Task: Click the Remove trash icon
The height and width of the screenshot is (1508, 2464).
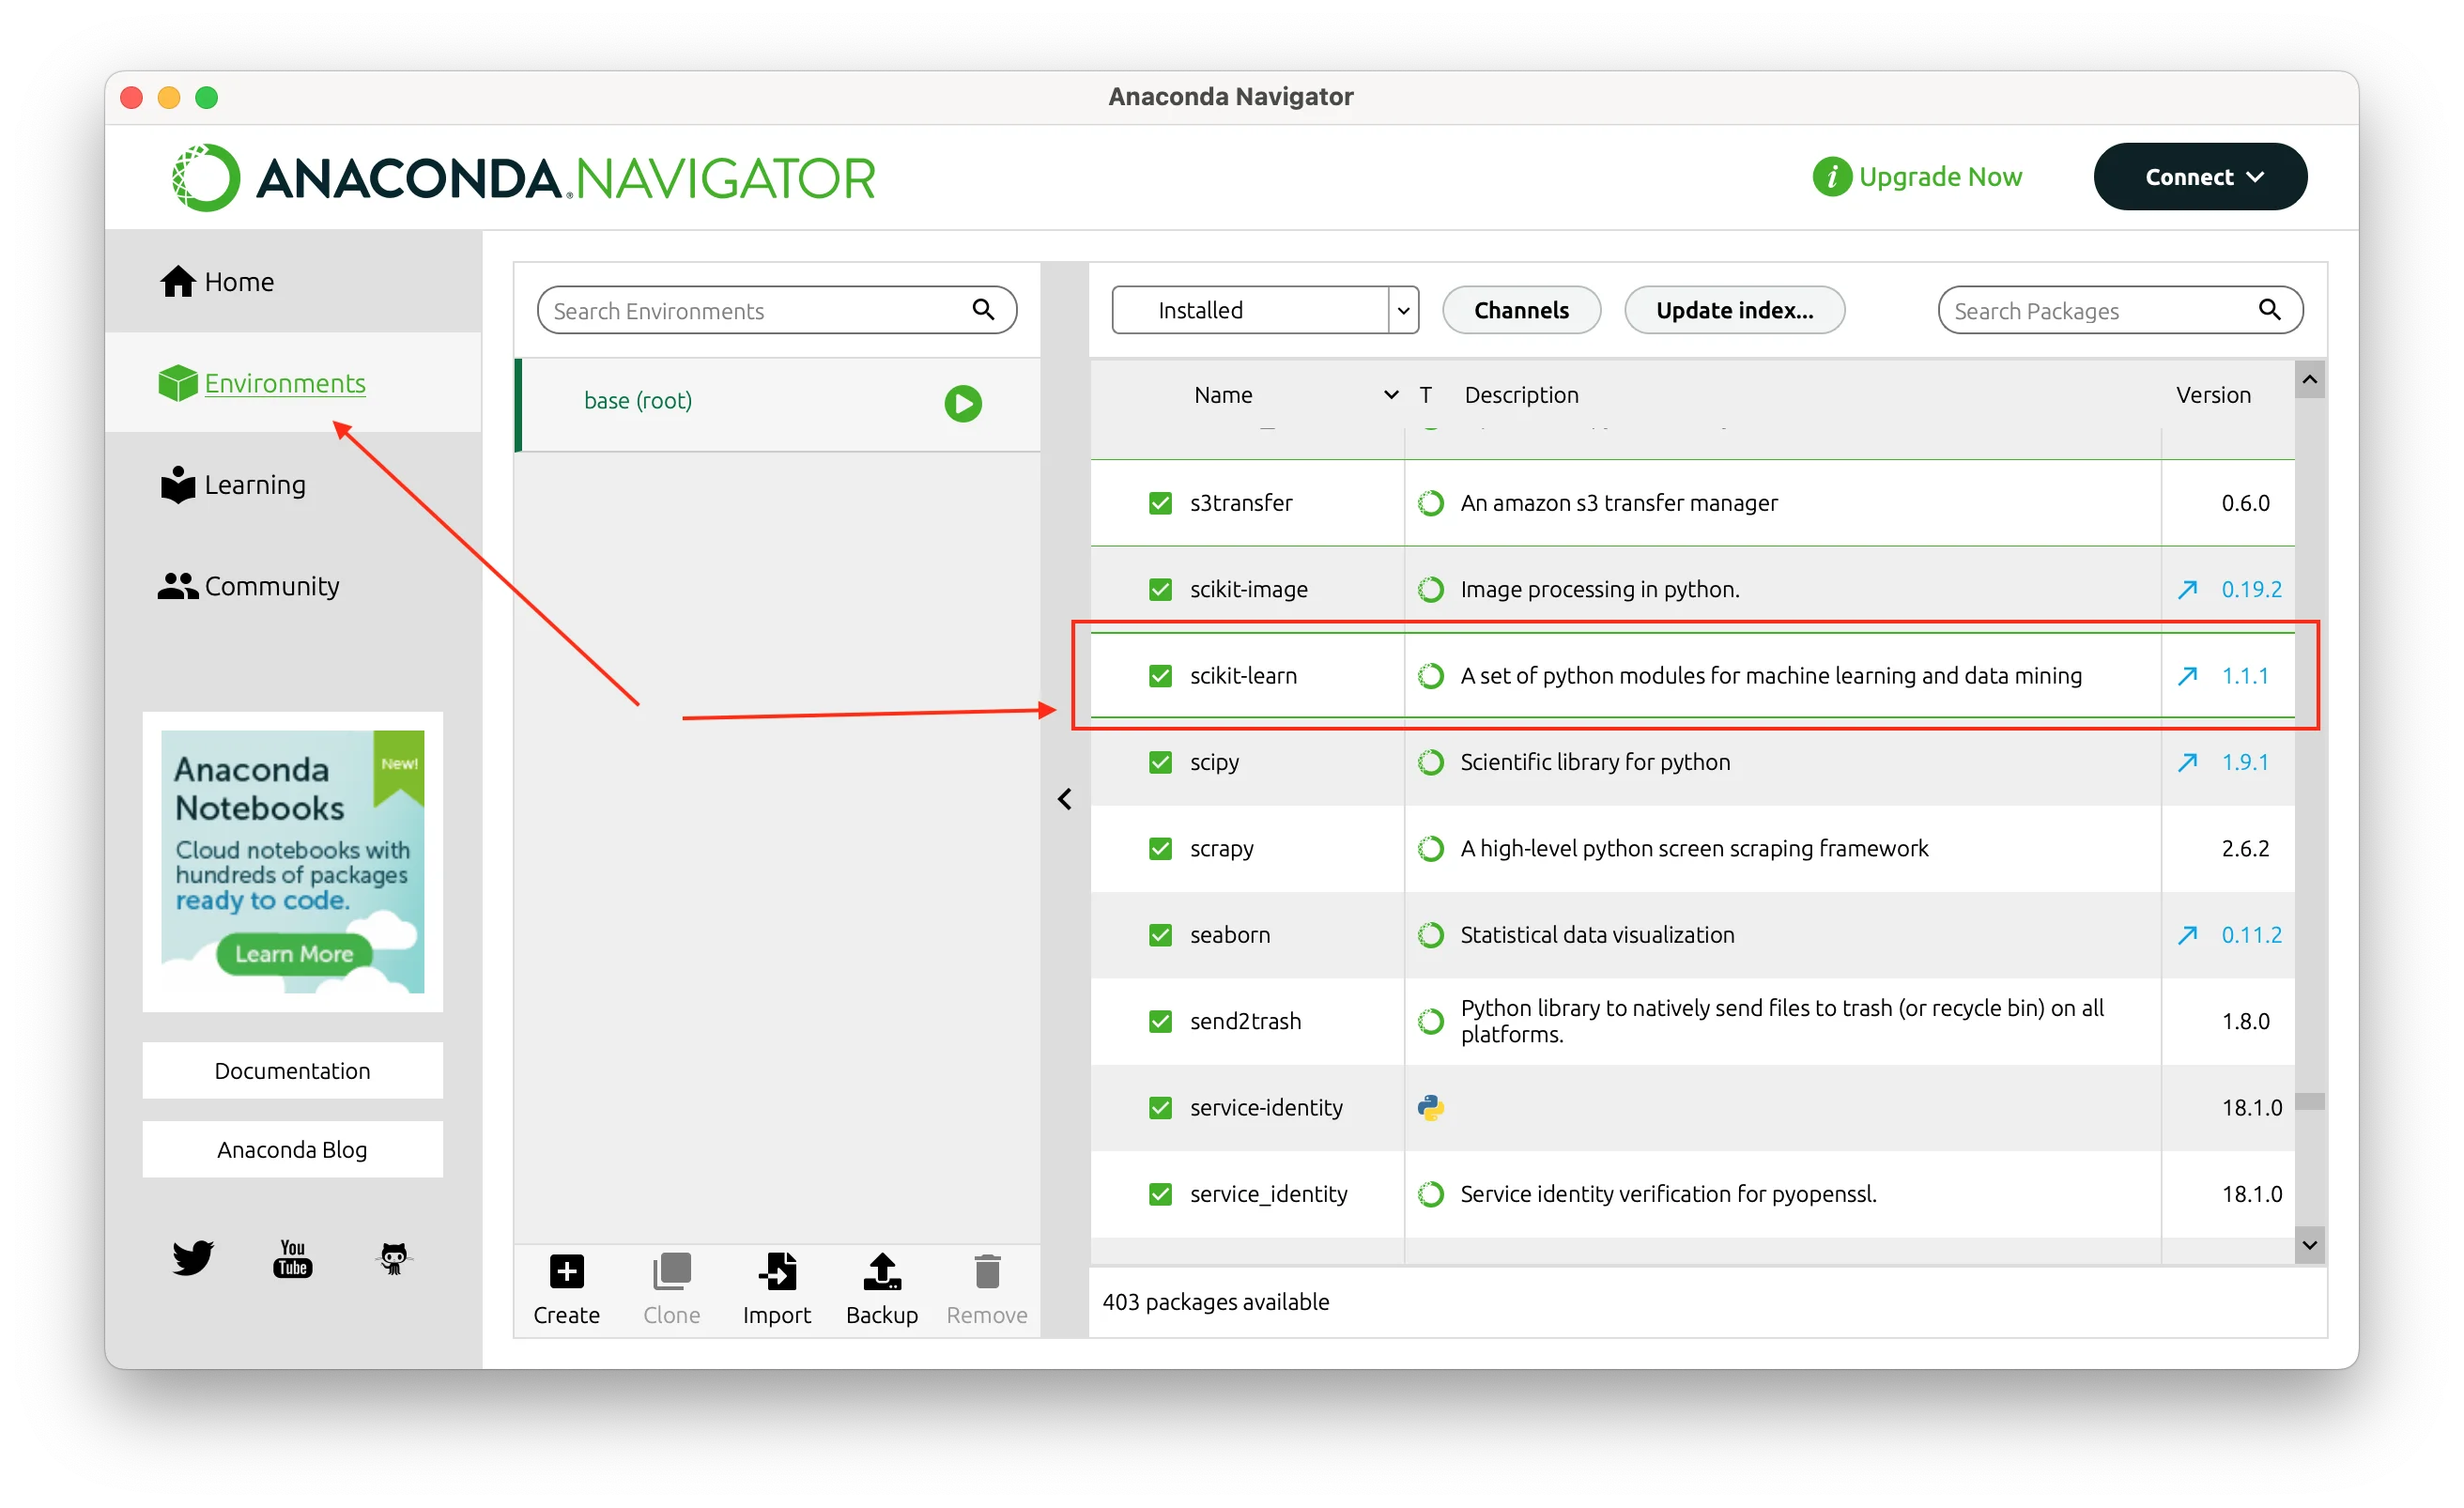Action: (987, 1272)
